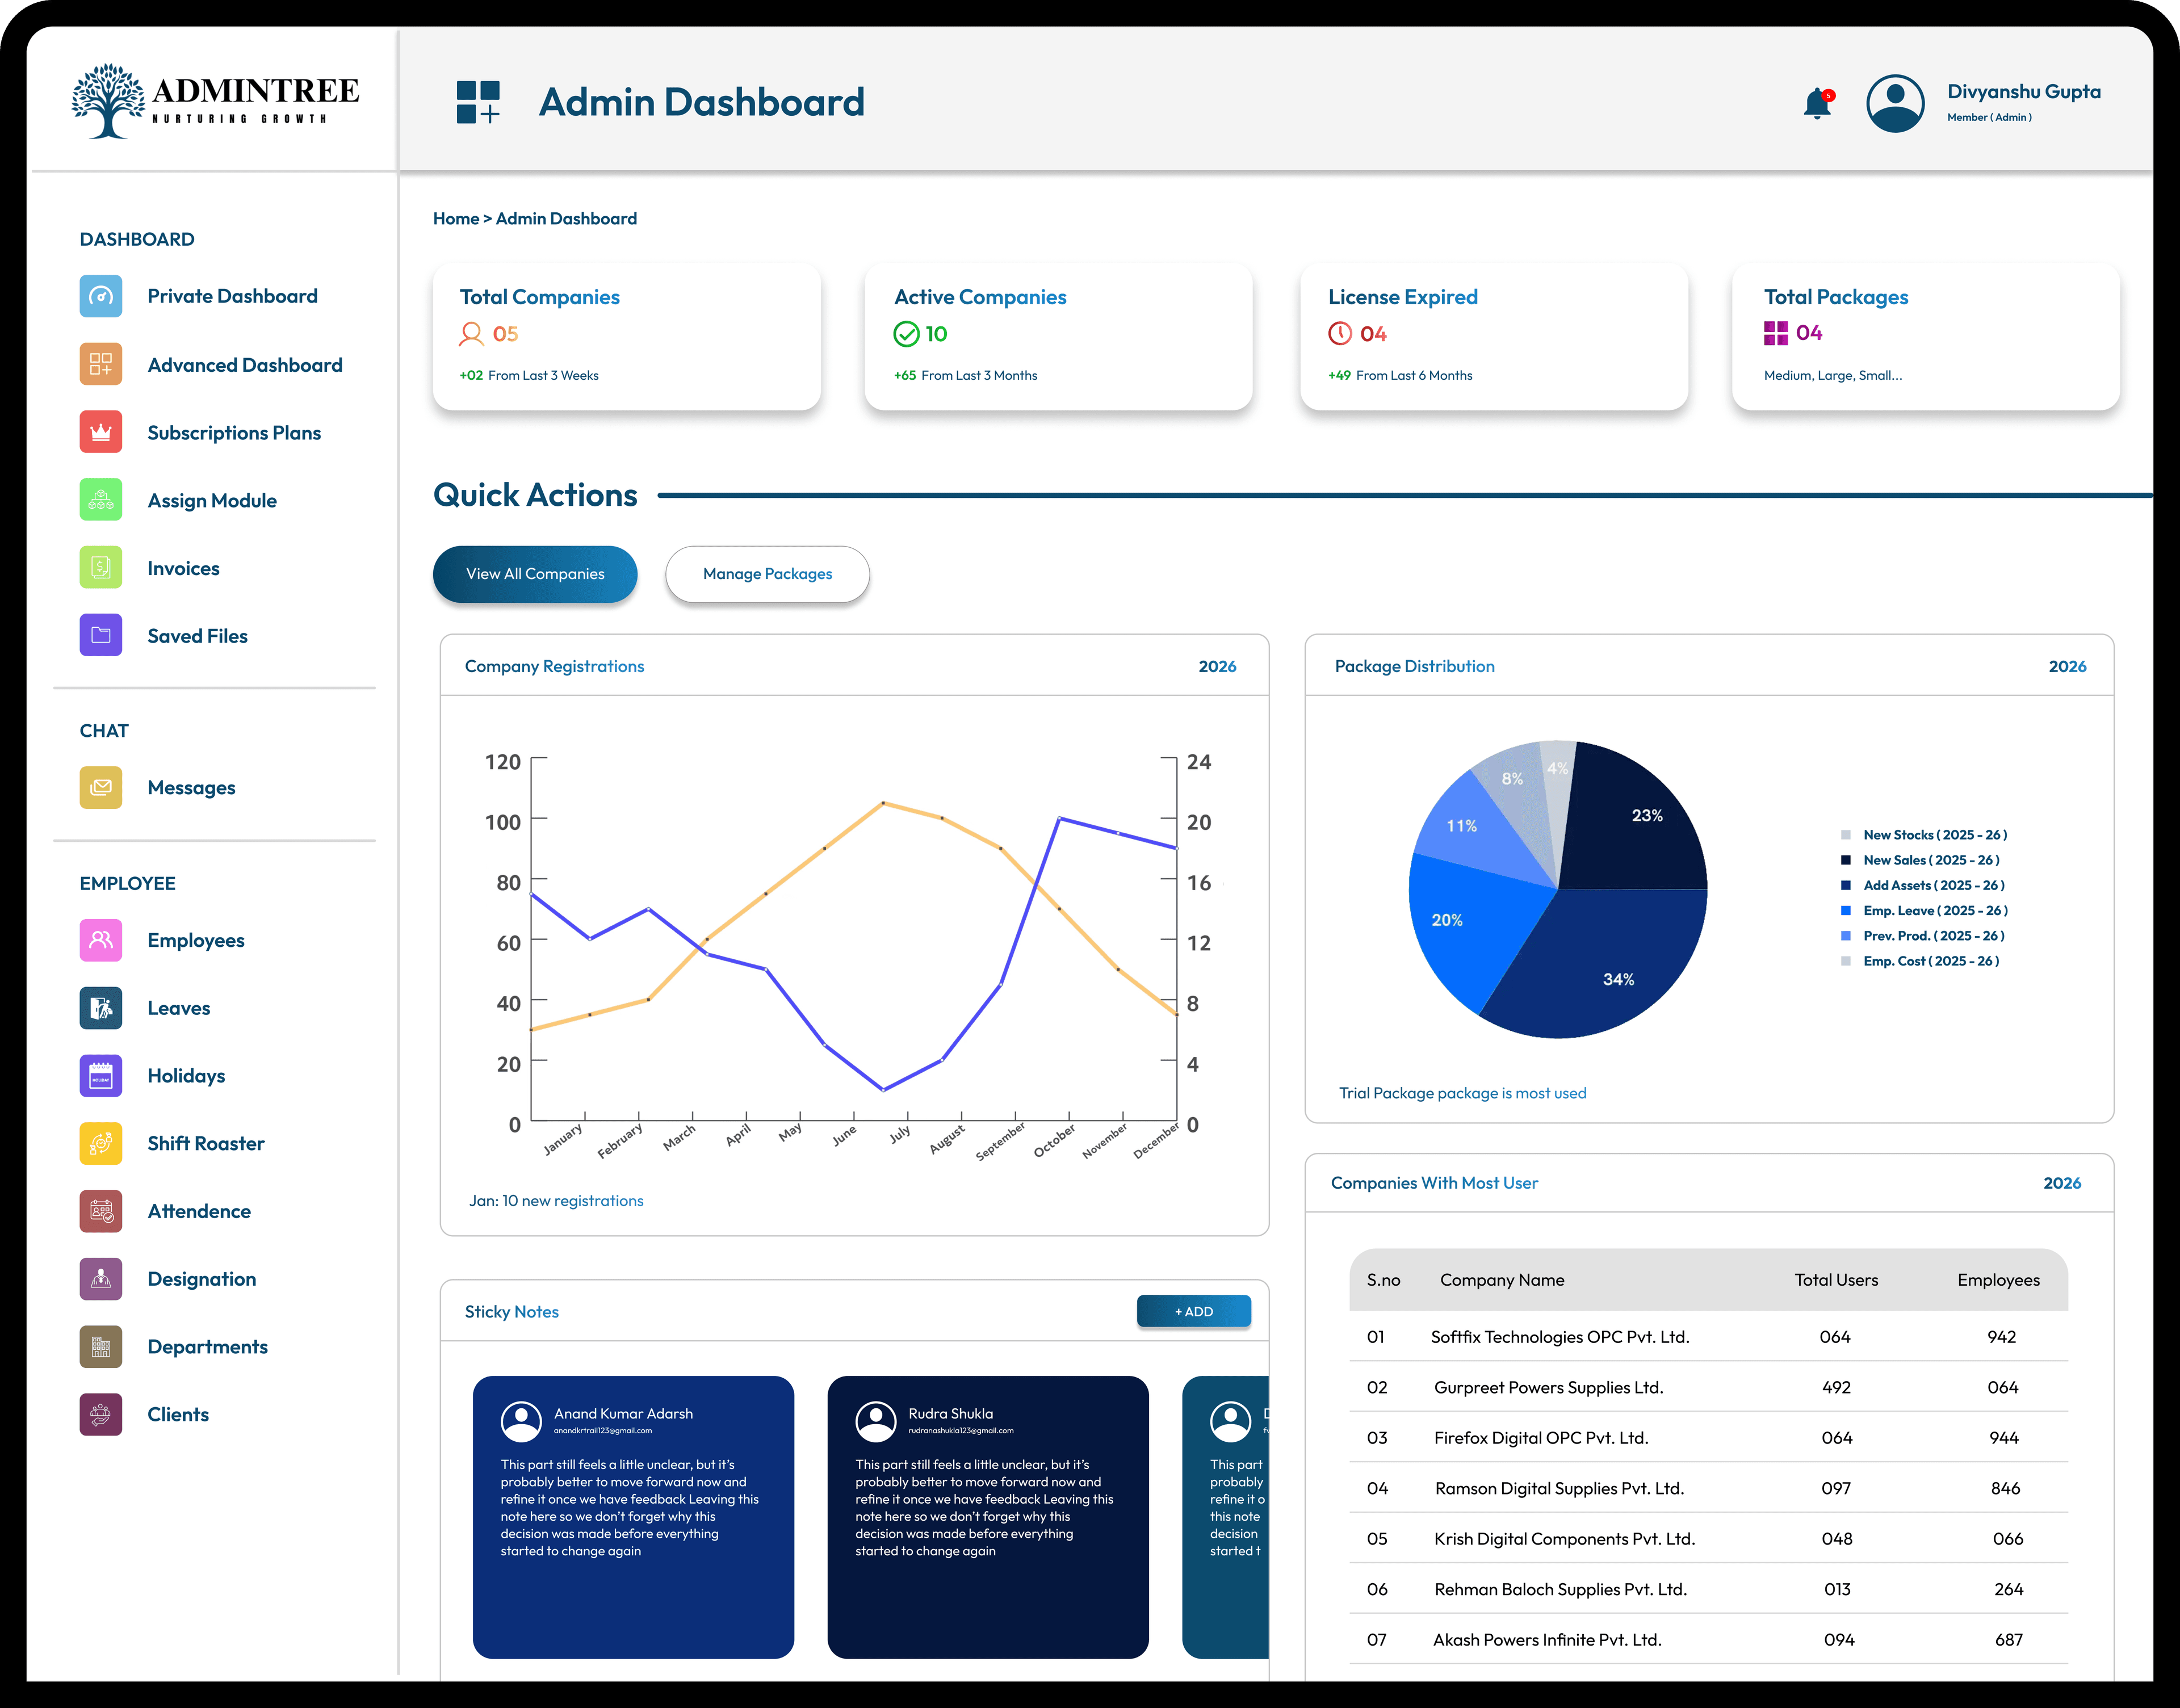The height and width of the screenshot is (1708, 2180).
Task: Click the Invoices document icon
Action: (x=101, y=568)
